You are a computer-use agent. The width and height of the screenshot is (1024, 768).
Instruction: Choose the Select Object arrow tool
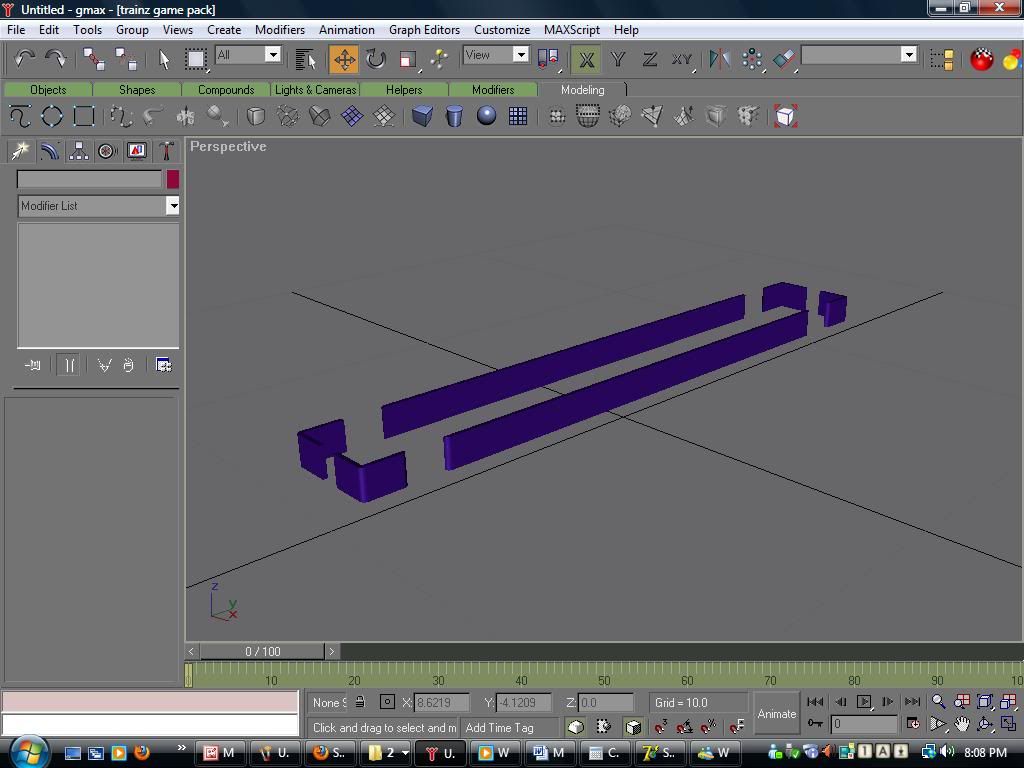pos(164,59)
